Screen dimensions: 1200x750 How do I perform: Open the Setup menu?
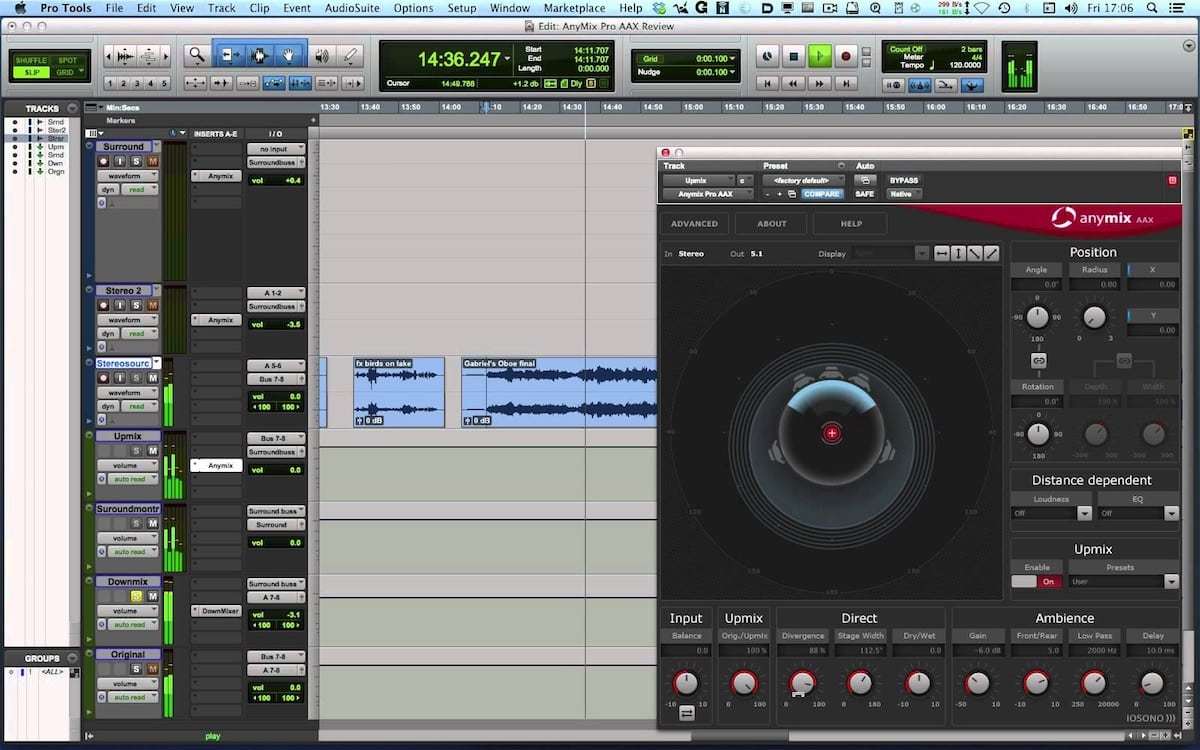point(462,8)
